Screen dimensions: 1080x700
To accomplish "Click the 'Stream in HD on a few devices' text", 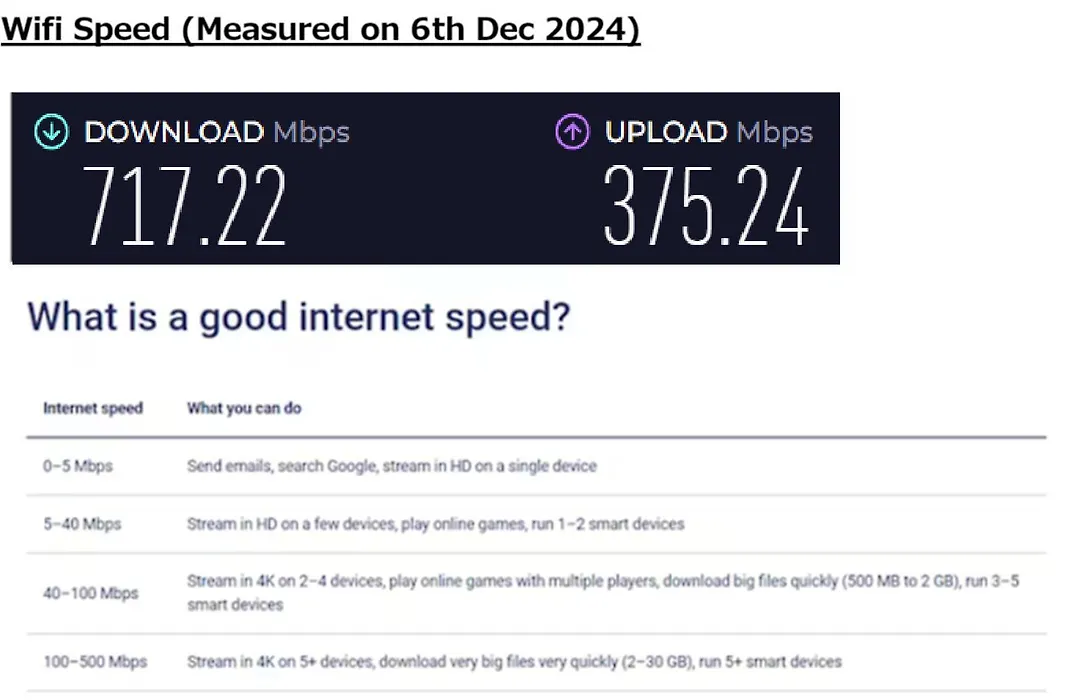I will pos(436,524).
